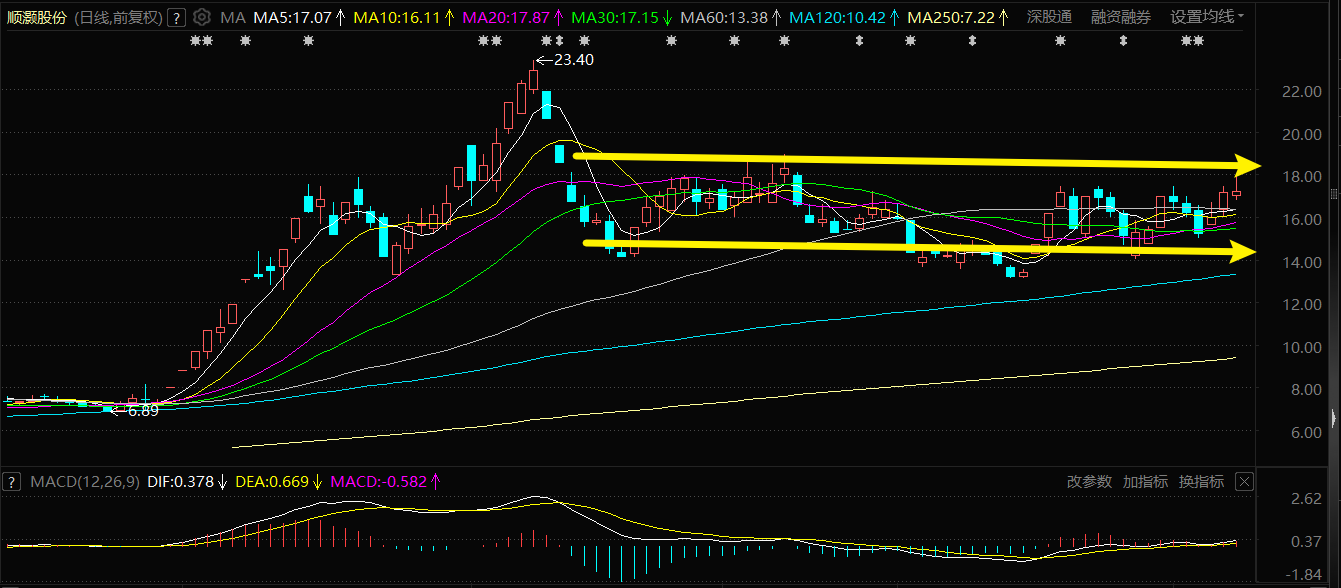Click the info star marker above the 23.40 peak
This screenshot has height=588, width=1341.
(546, 41)
